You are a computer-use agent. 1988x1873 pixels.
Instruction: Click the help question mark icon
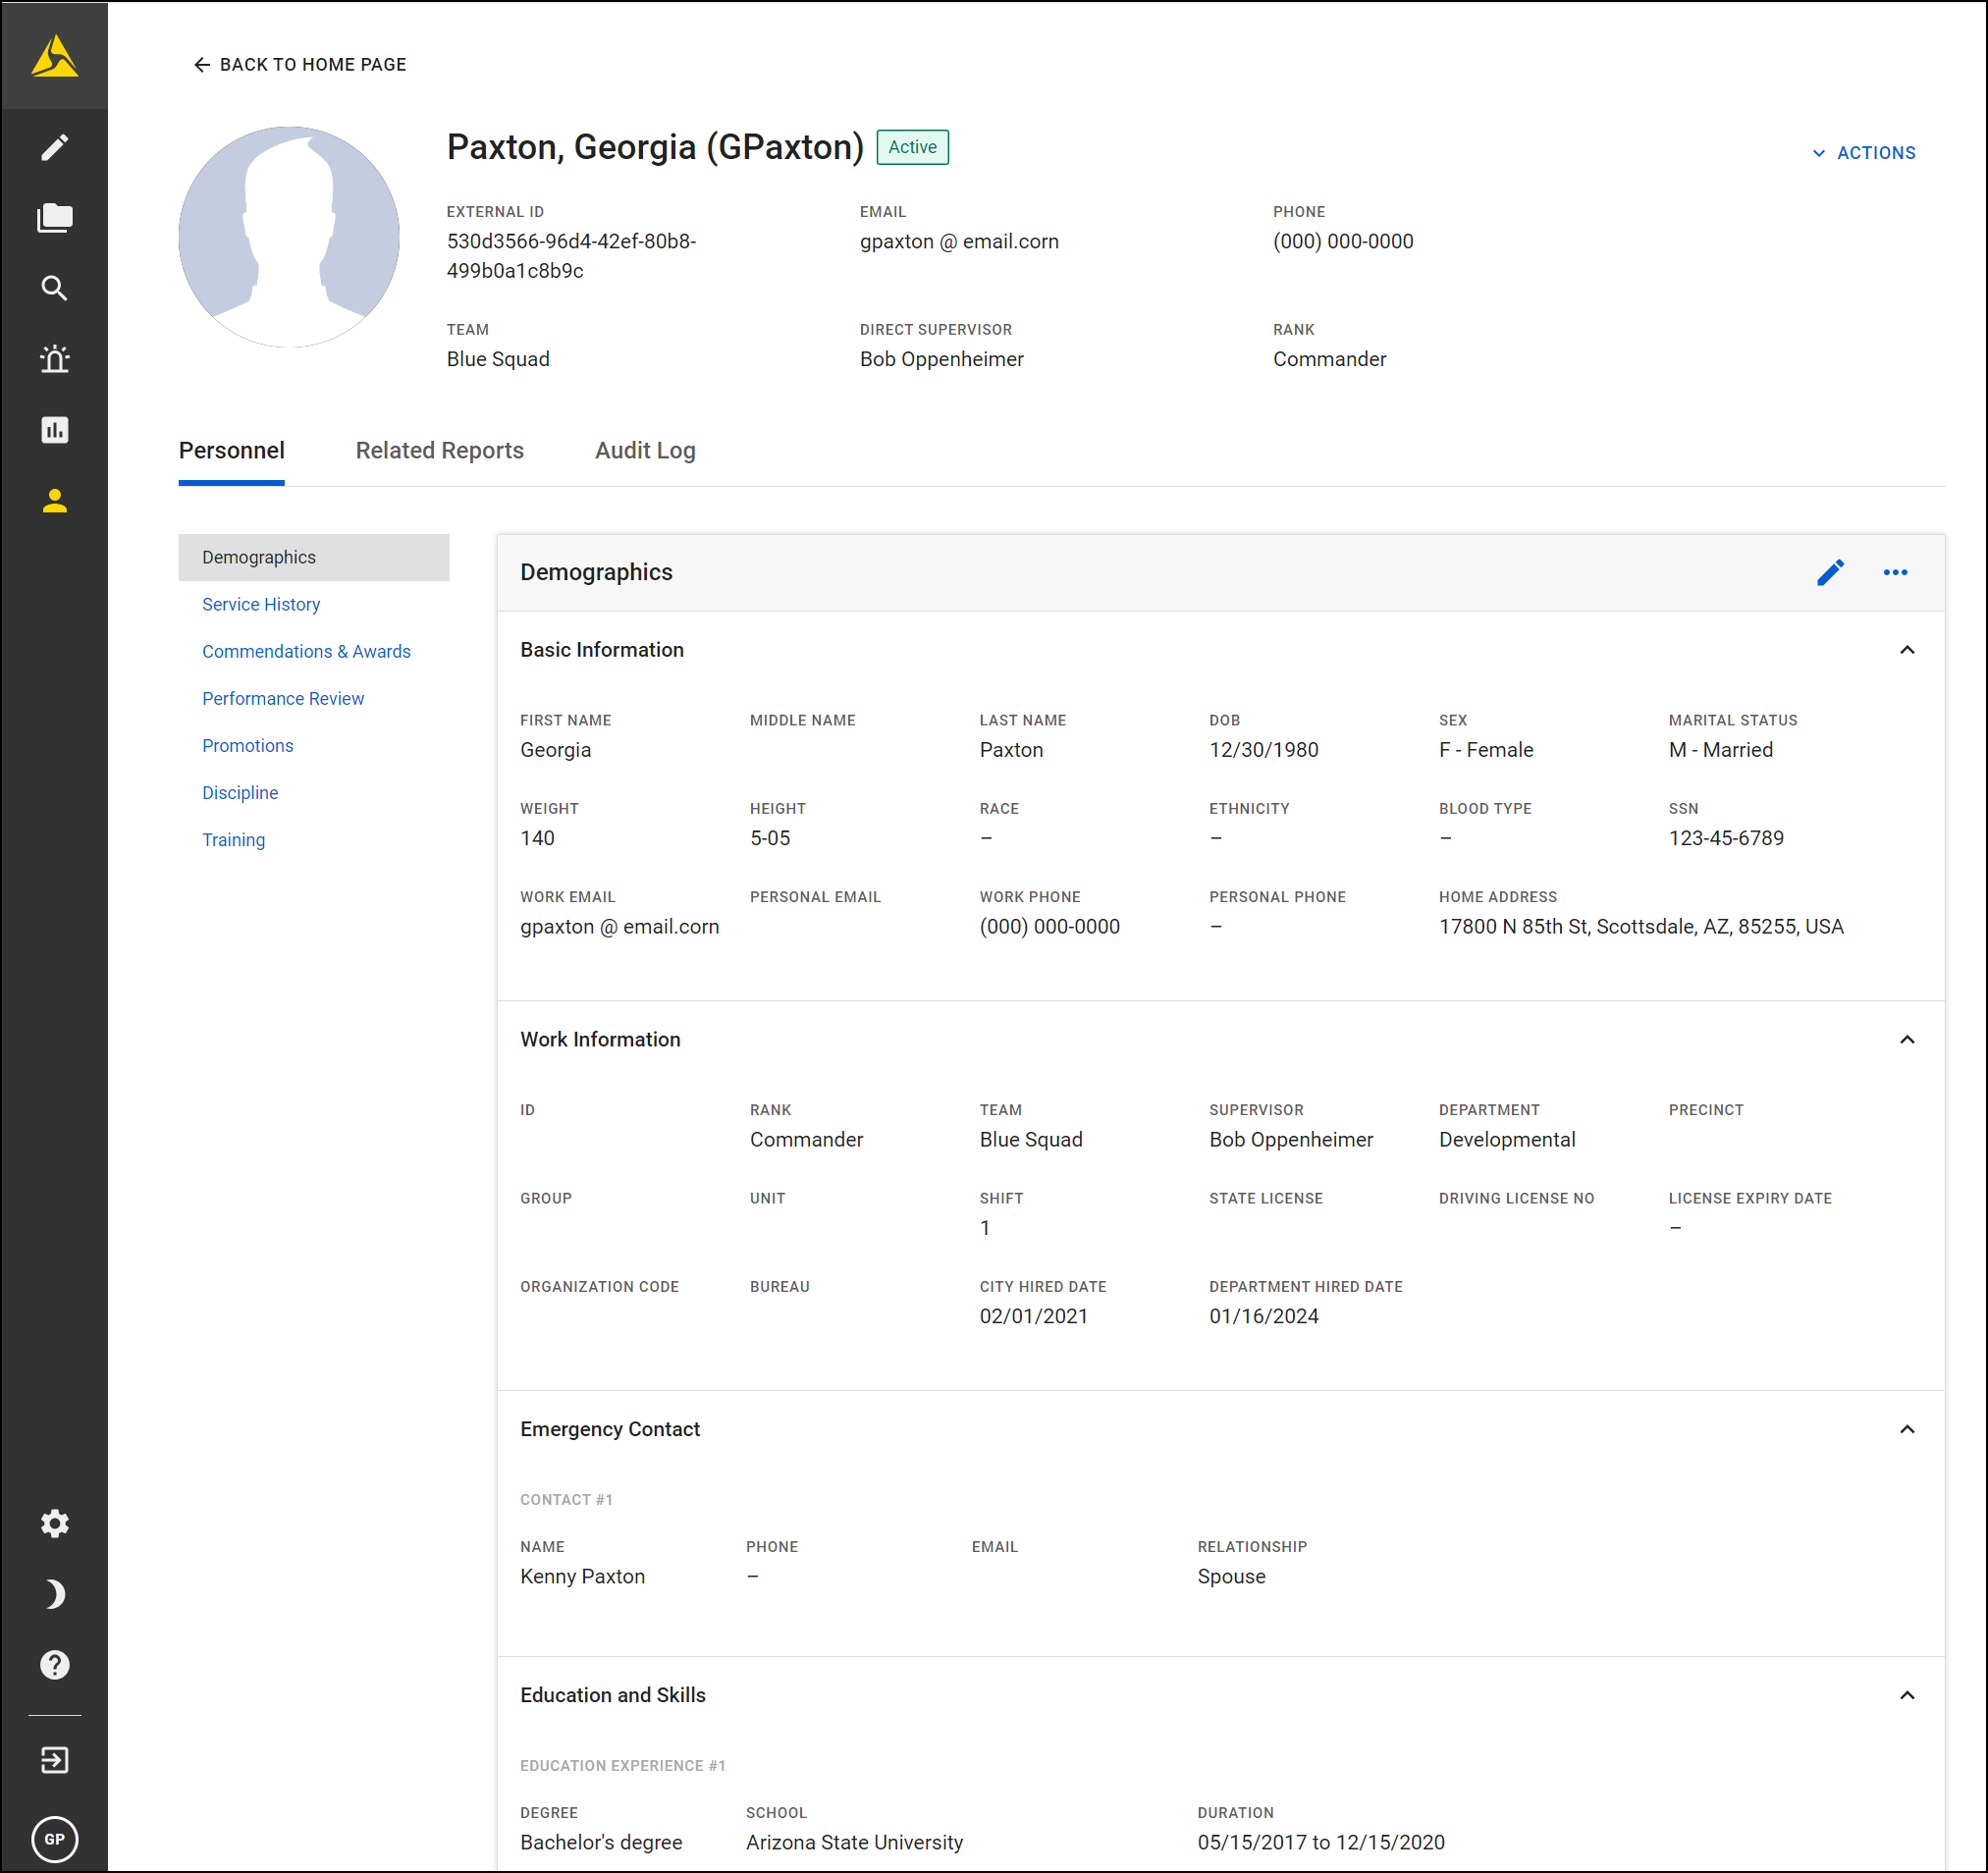point(55,1664)
